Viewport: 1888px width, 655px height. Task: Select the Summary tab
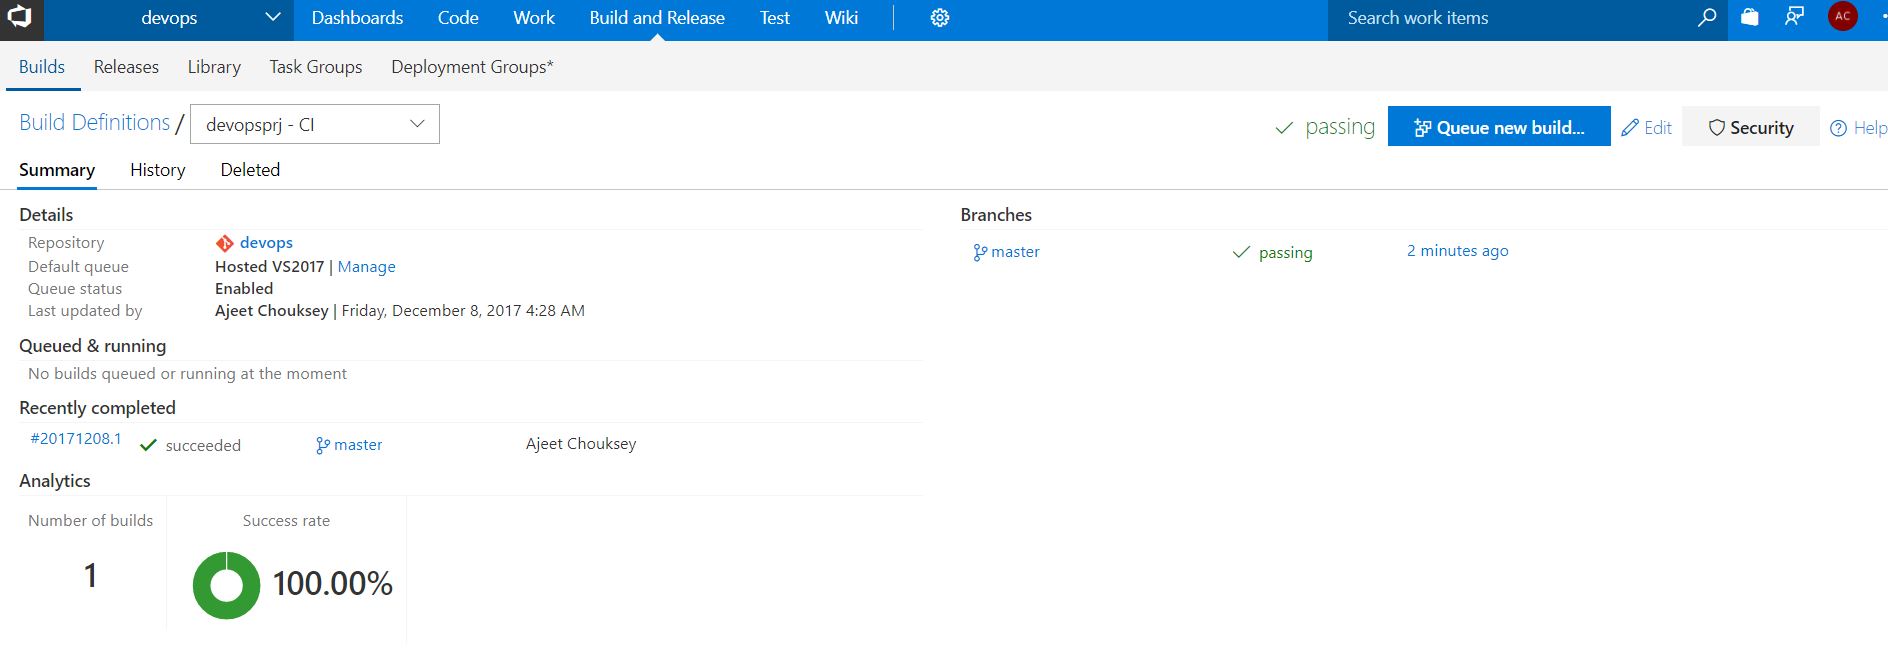pyautogui.click(x=57, y=170)
